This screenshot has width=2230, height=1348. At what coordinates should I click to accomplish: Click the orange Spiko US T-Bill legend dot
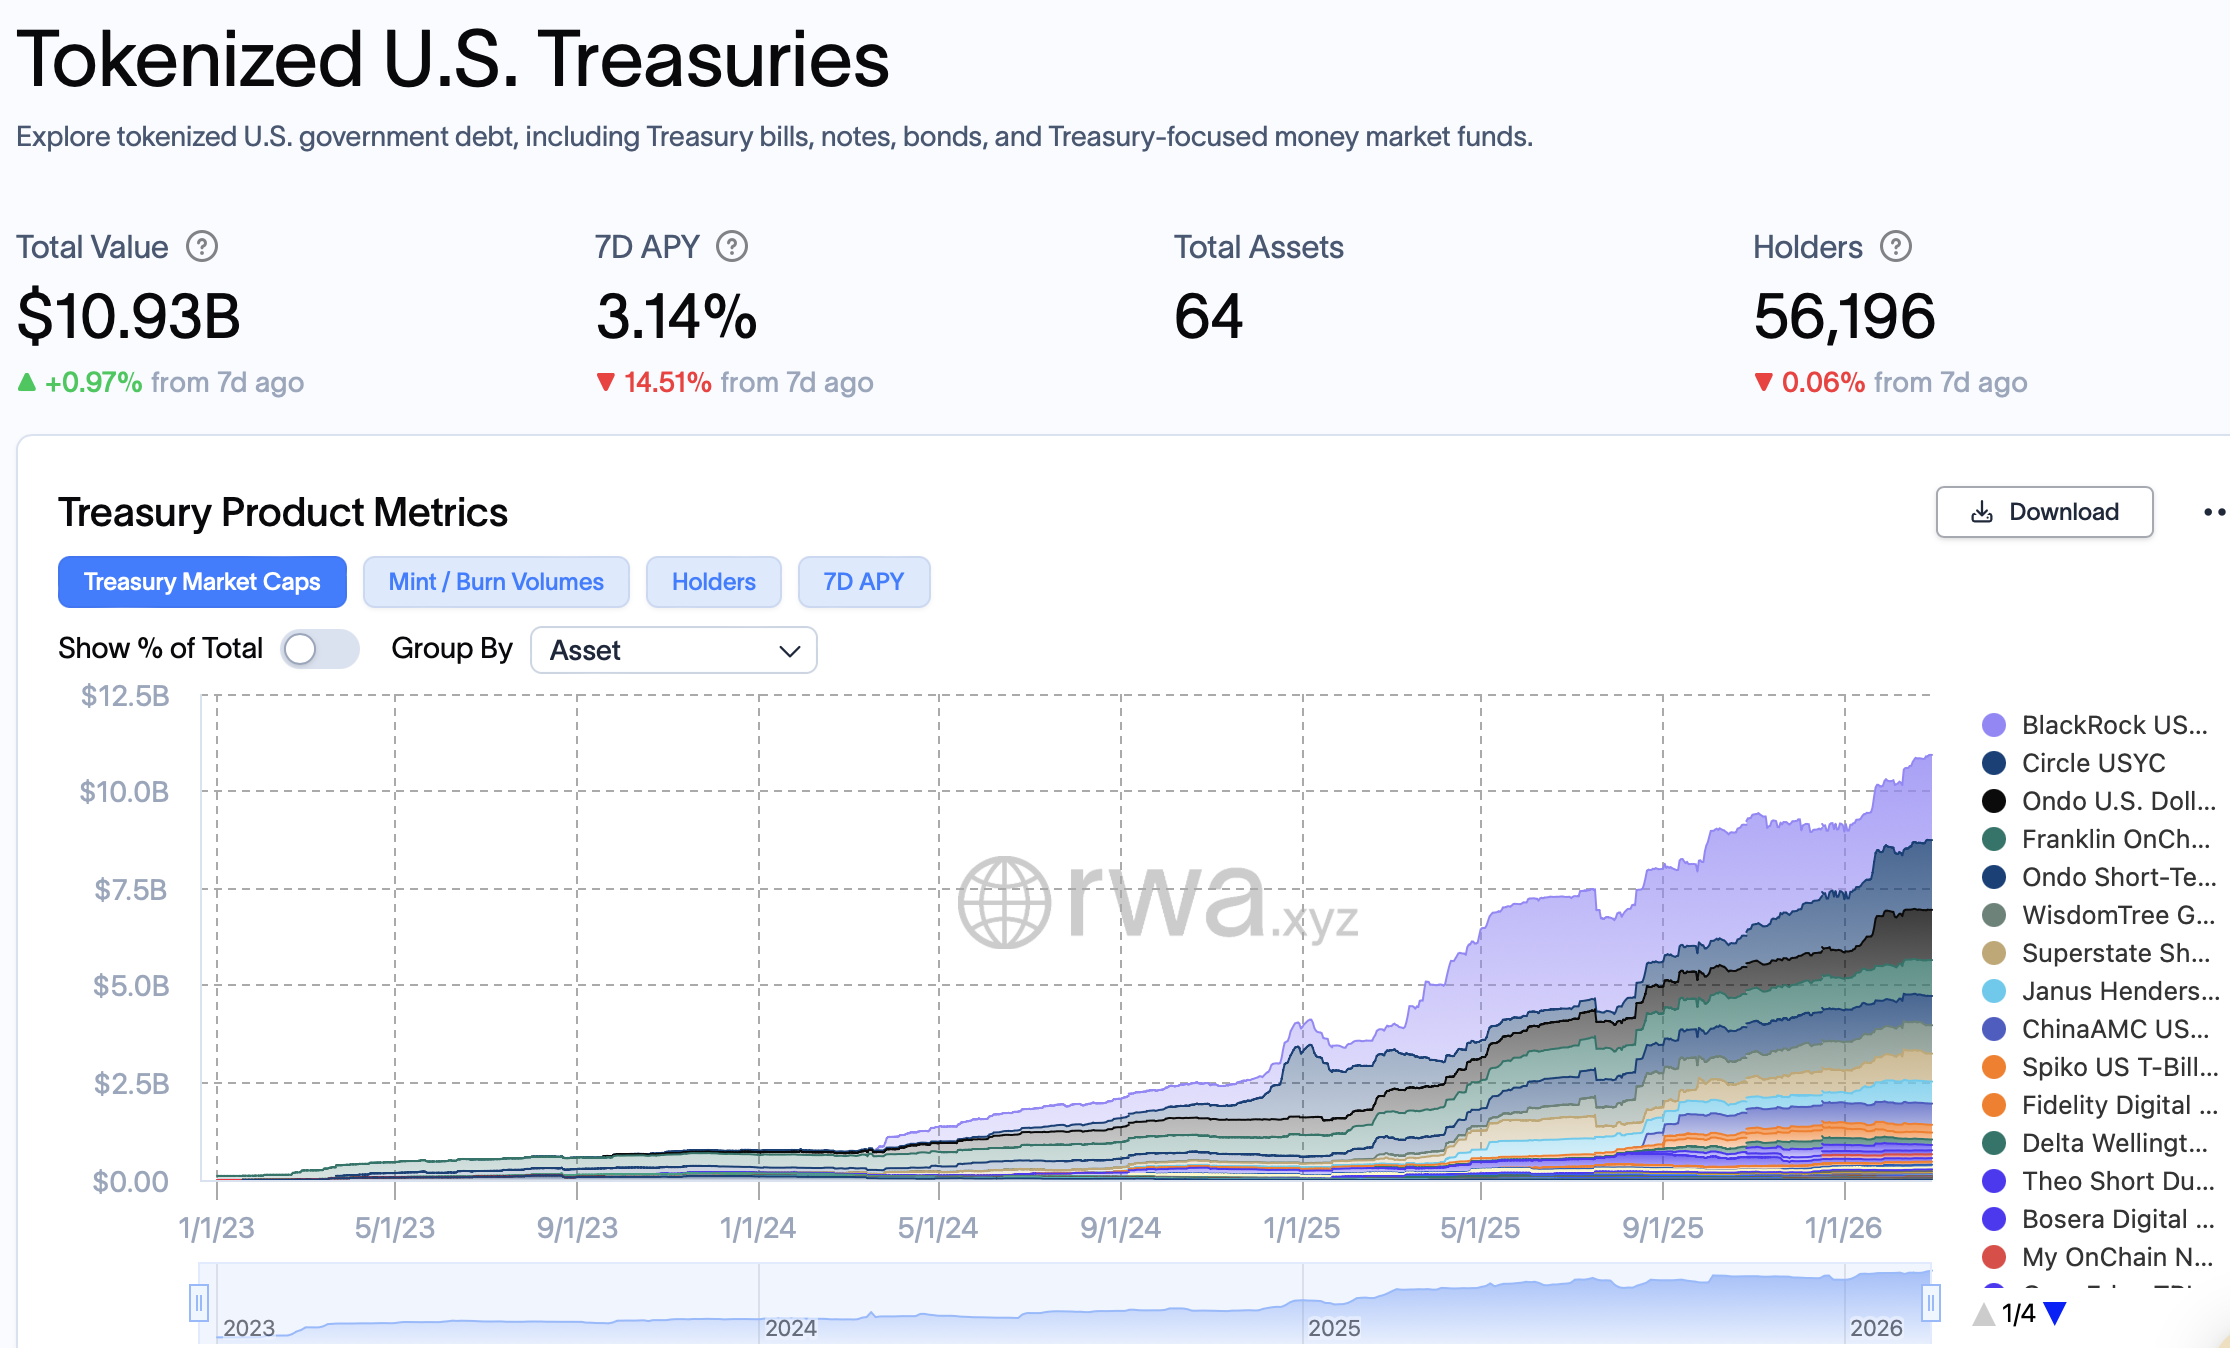click(x=1995, y=1067)
